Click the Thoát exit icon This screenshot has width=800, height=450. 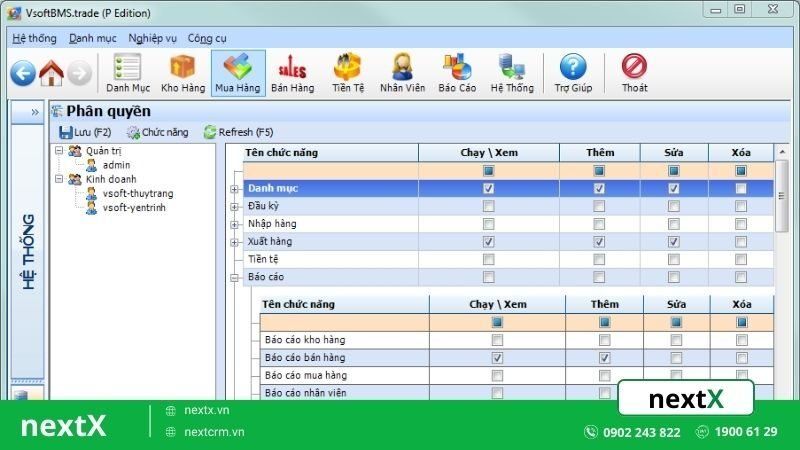(x=634, y=73)
